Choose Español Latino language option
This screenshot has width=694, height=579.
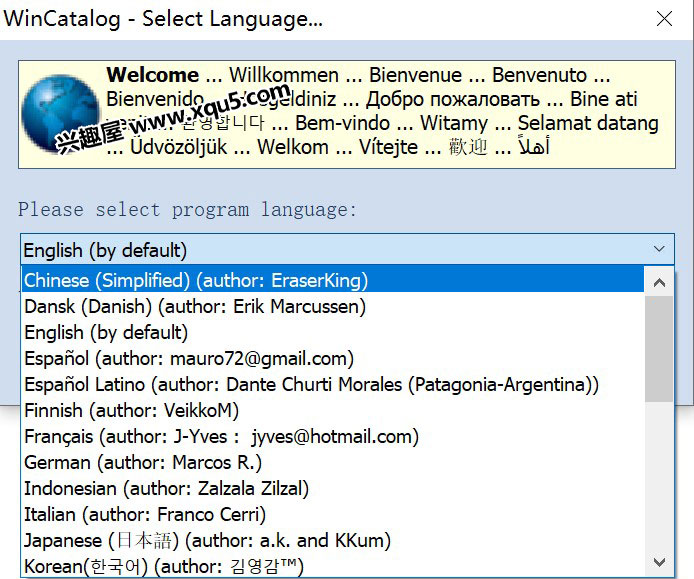[x=333, y=385]
